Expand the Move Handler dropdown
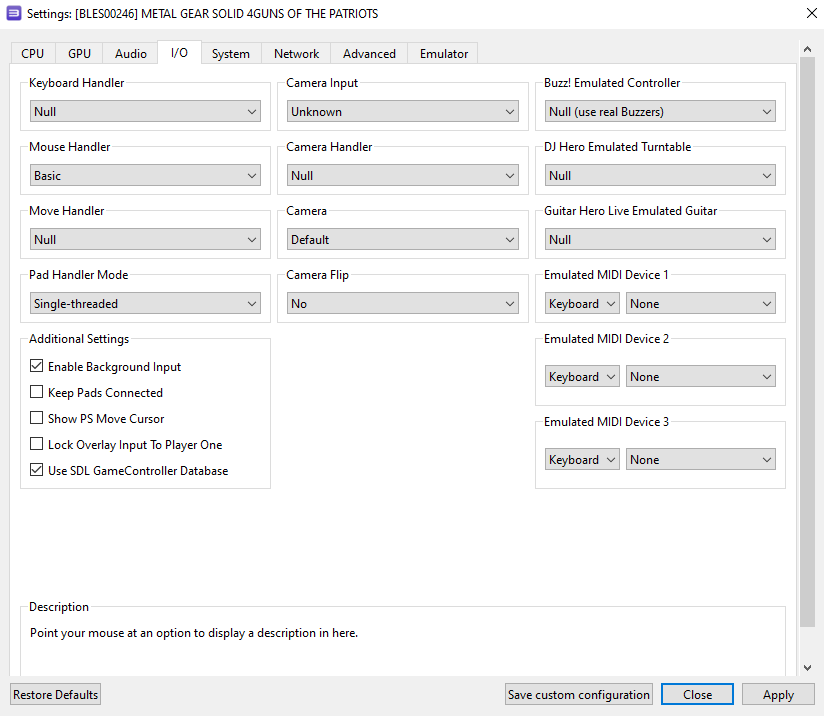Screen dimensions: 824x716 point(145,240)
